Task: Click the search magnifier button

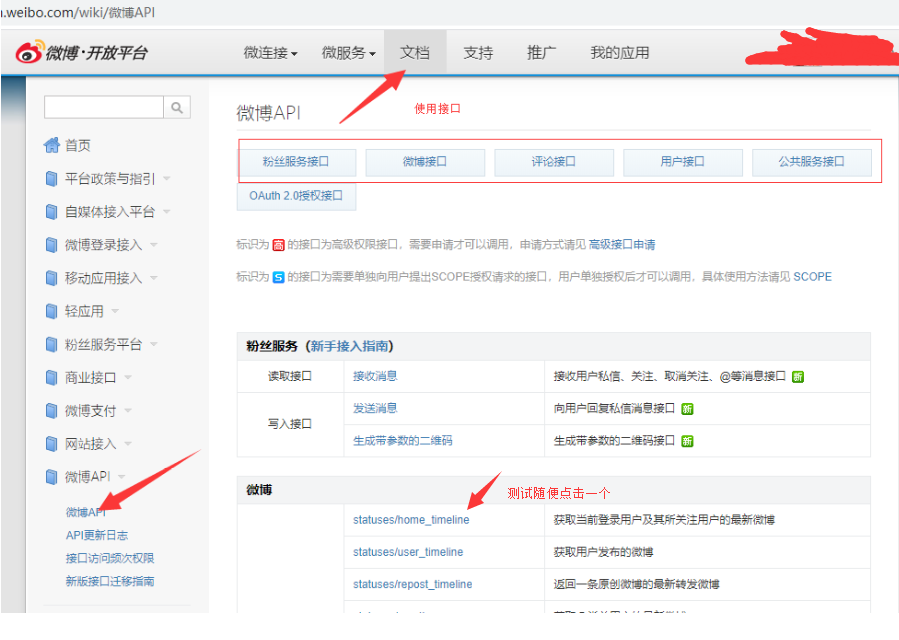Action: (177, 107)
